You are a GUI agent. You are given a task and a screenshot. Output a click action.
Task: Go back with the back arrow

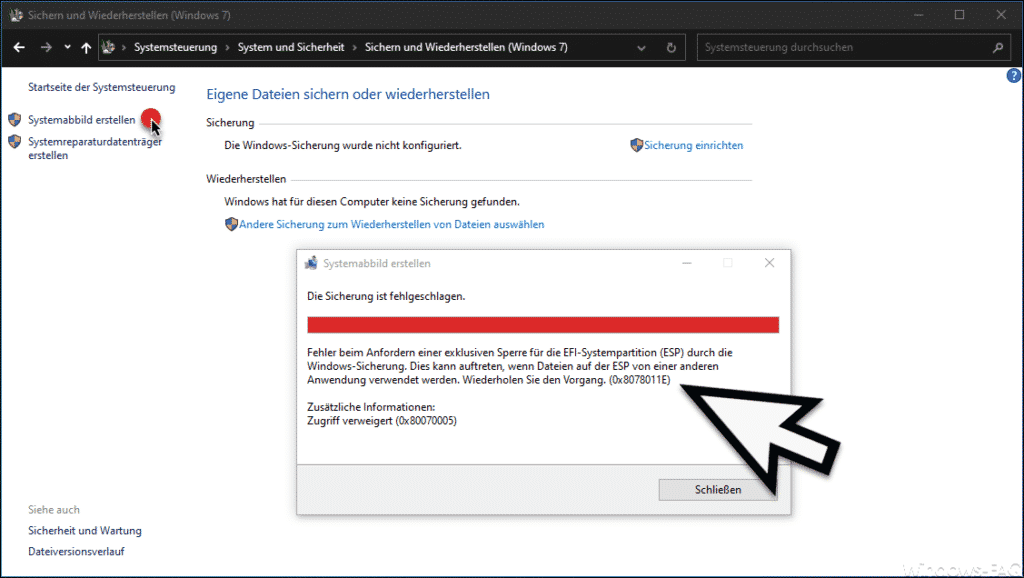coord(19,47)
